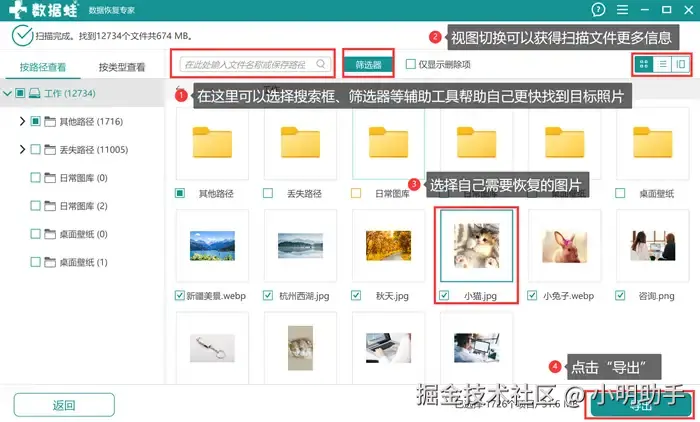
Task: Select the 杭州西湖.jpg thumbnail
Action: (x=300, y=246)
